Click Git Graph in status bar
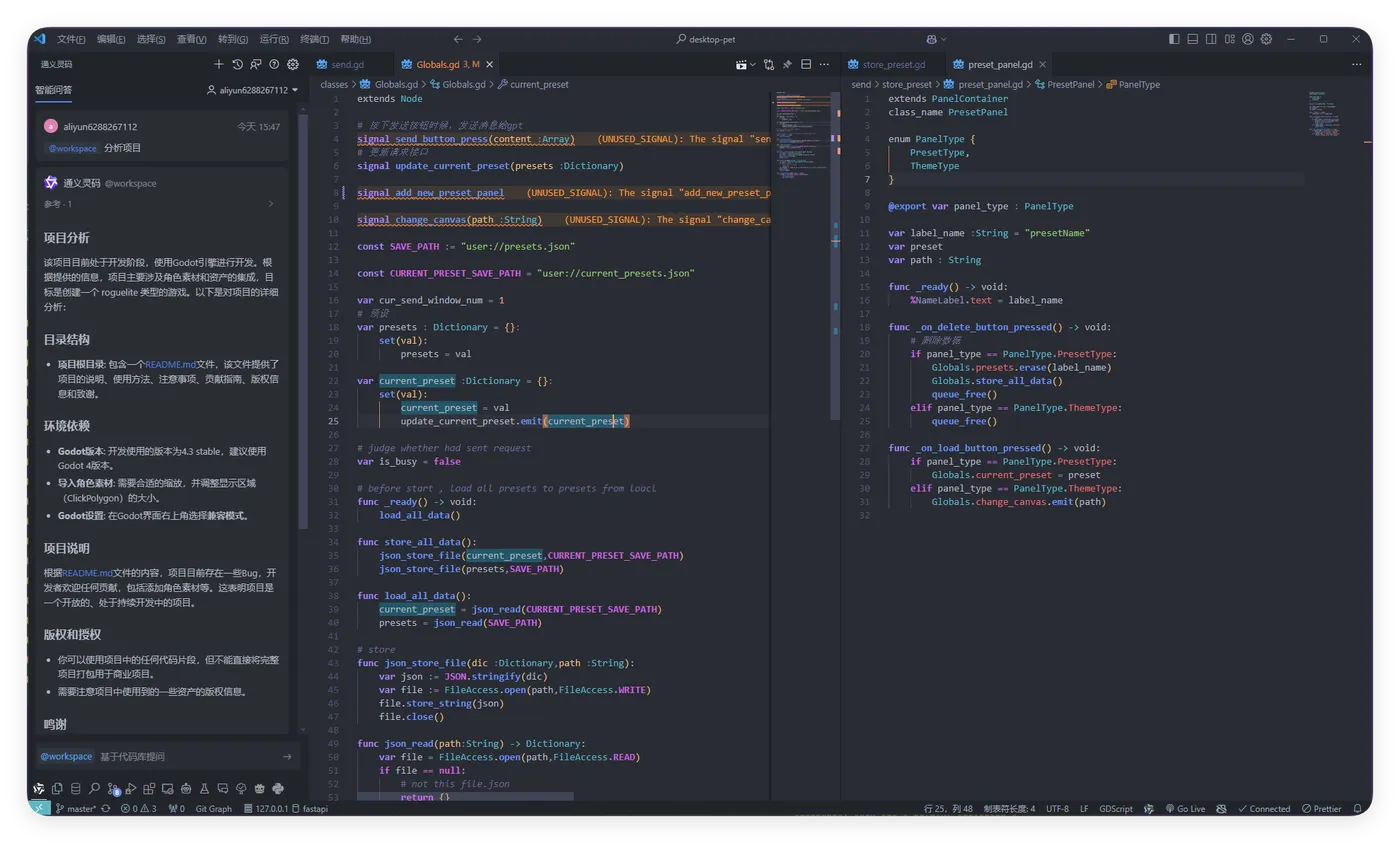The width and height of the screenshot is (1400, 843). 213,808
